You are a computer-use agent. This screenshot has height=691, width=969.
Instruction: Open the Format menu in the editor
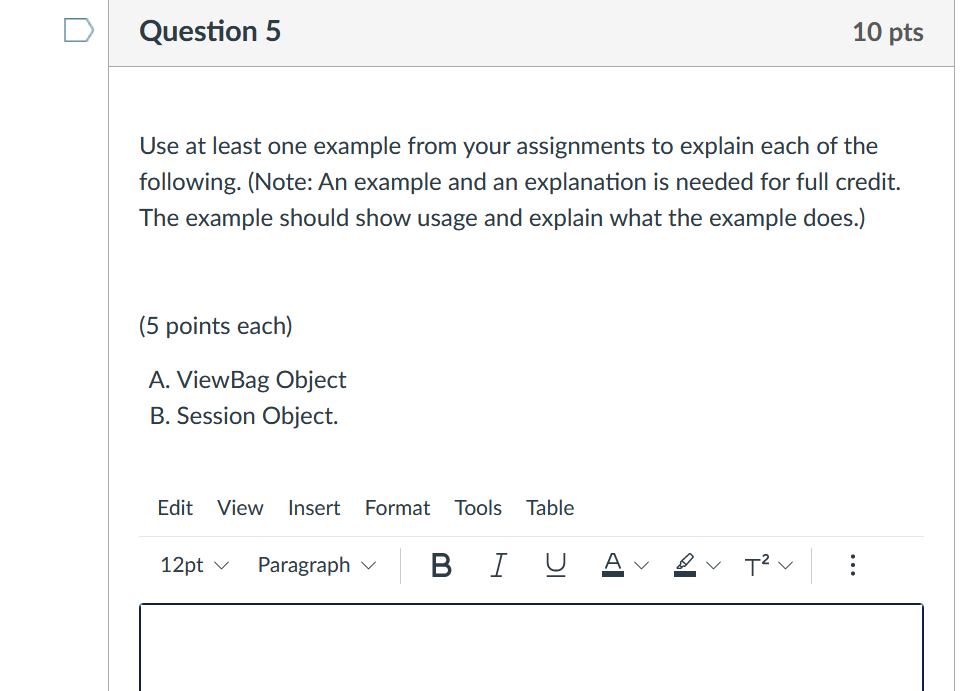click(396, 508)
